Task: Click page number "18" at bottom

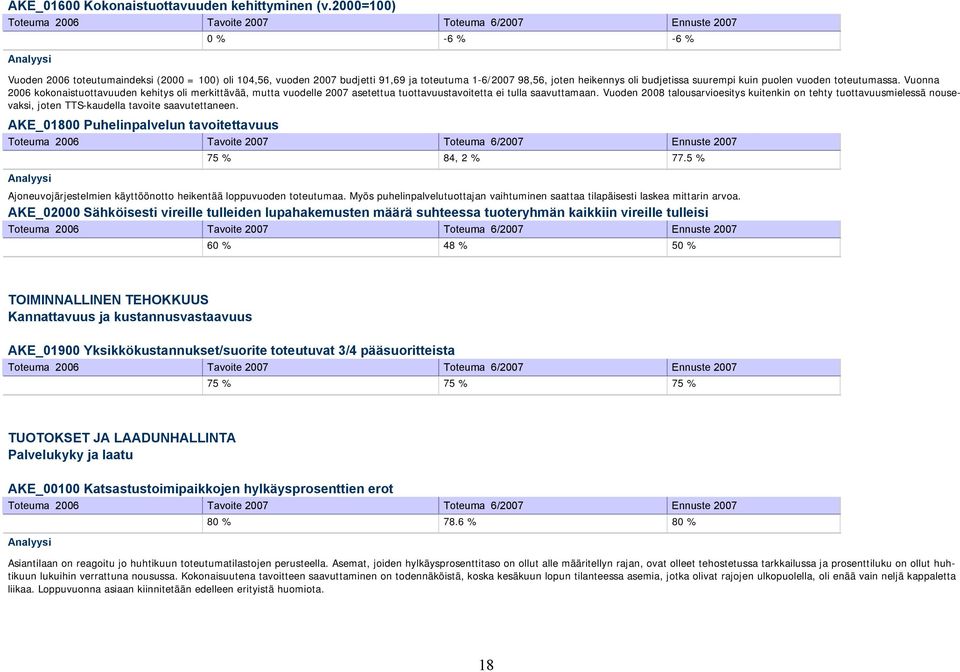Action: tap(486, 665)
